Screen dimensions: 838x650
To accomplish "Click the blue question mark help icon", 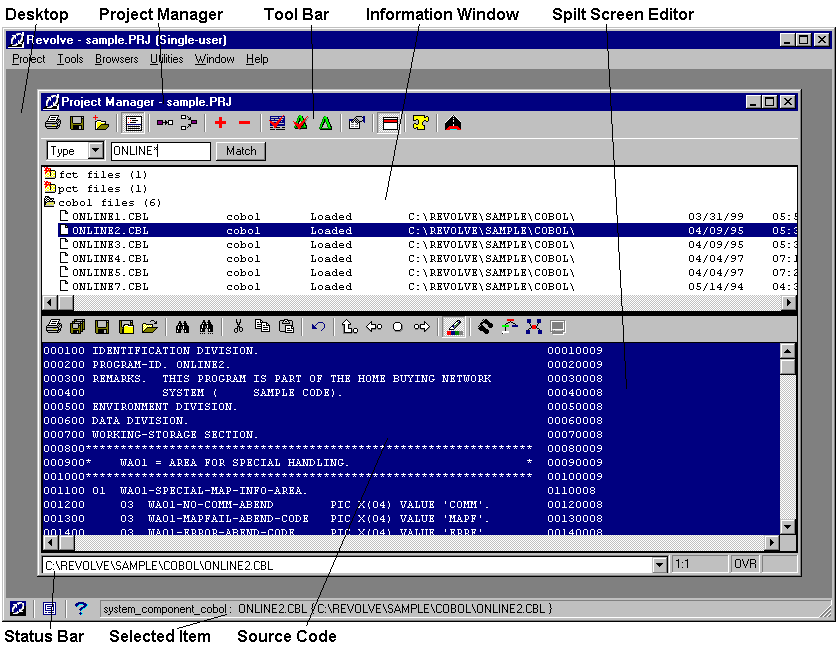I will point(81,608).
